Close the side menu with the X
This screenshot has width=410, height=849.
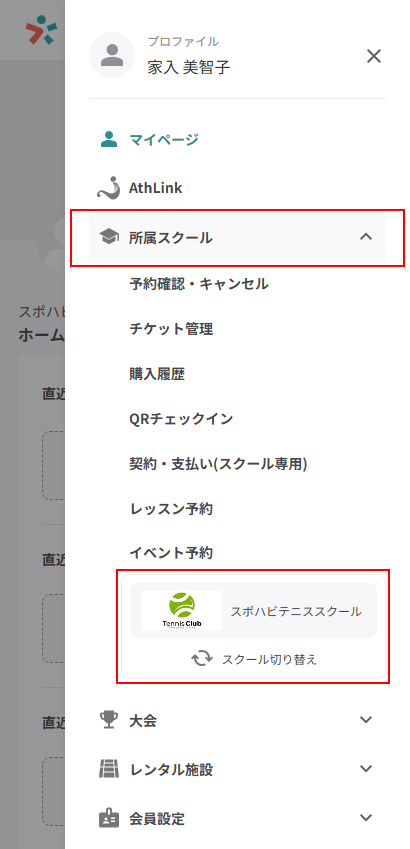374,56
